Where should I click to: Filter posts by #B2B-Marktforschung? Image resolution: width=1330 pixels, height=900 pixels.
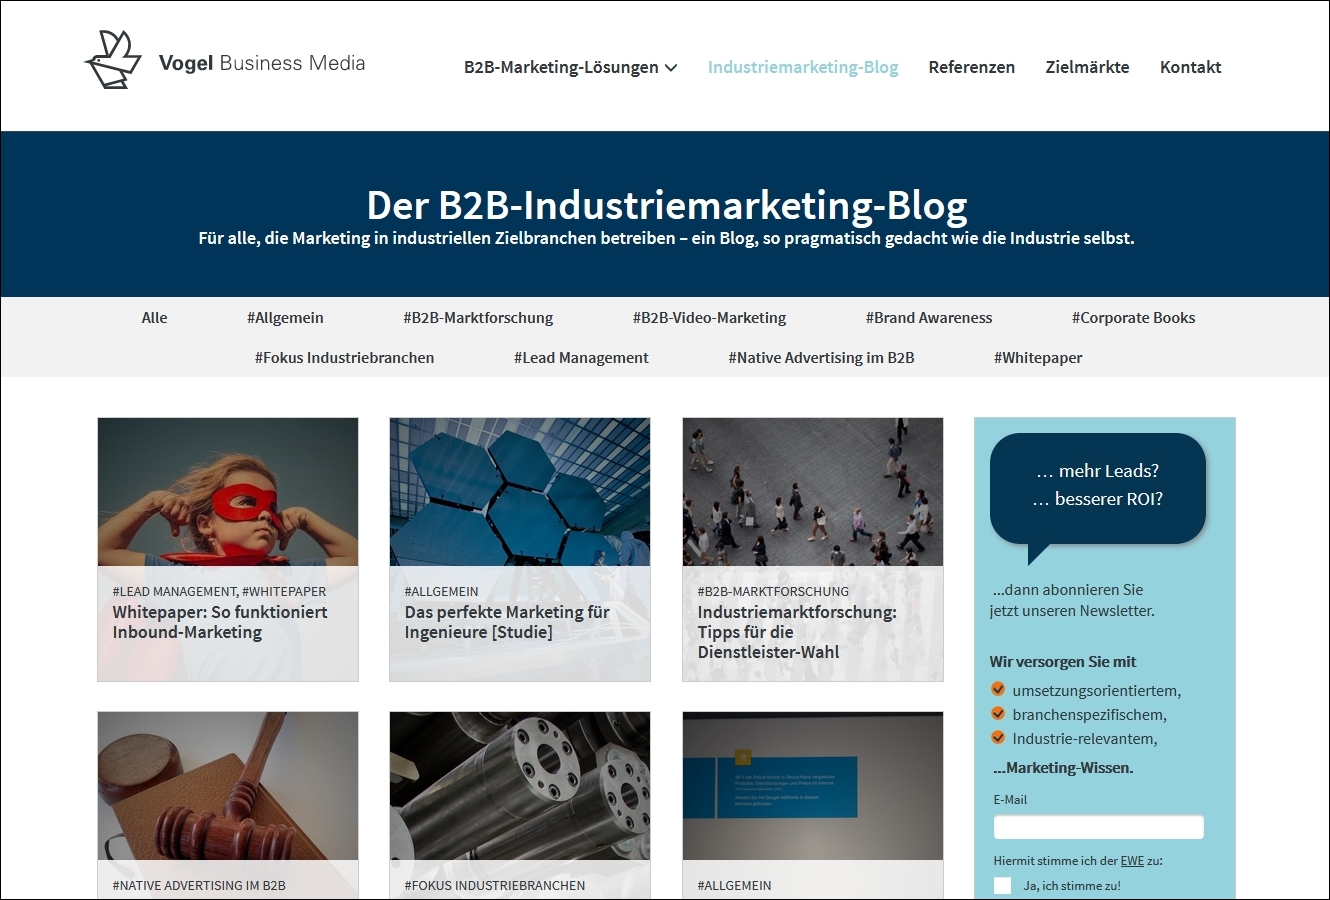pos(478,318)
